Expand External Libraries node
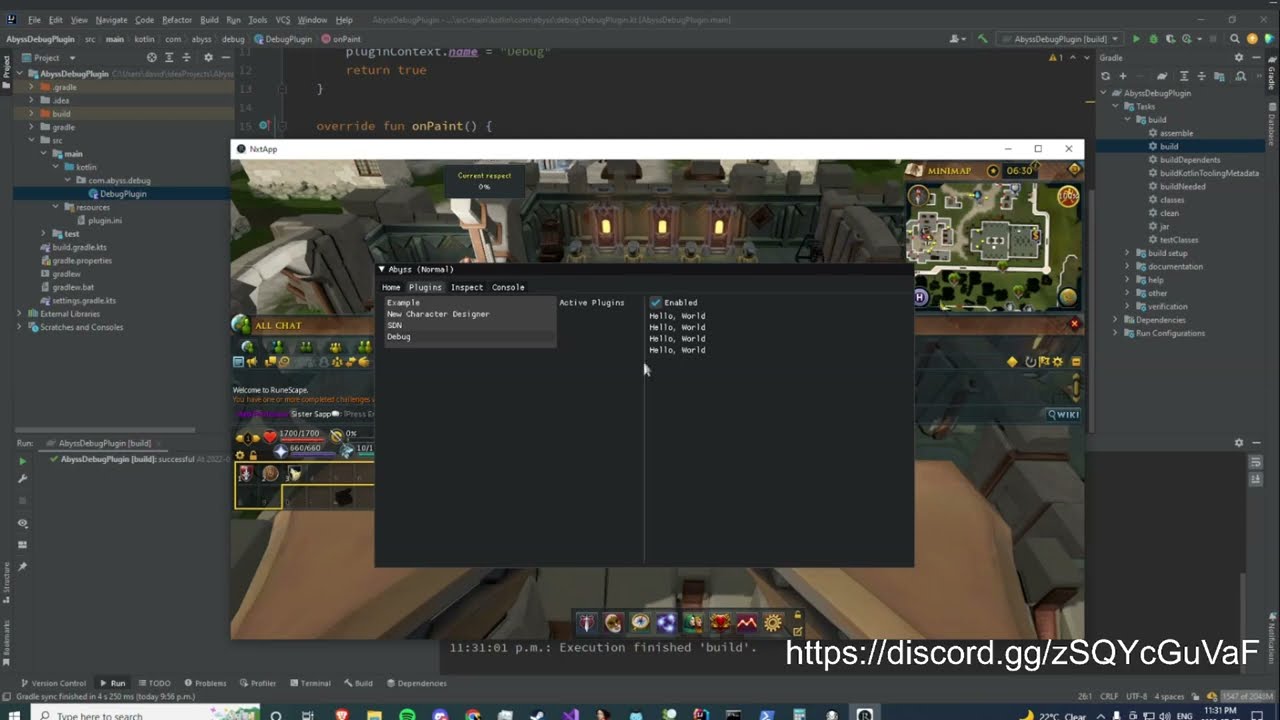Screen dimensions: 1280x720 (x=19, y=314)
